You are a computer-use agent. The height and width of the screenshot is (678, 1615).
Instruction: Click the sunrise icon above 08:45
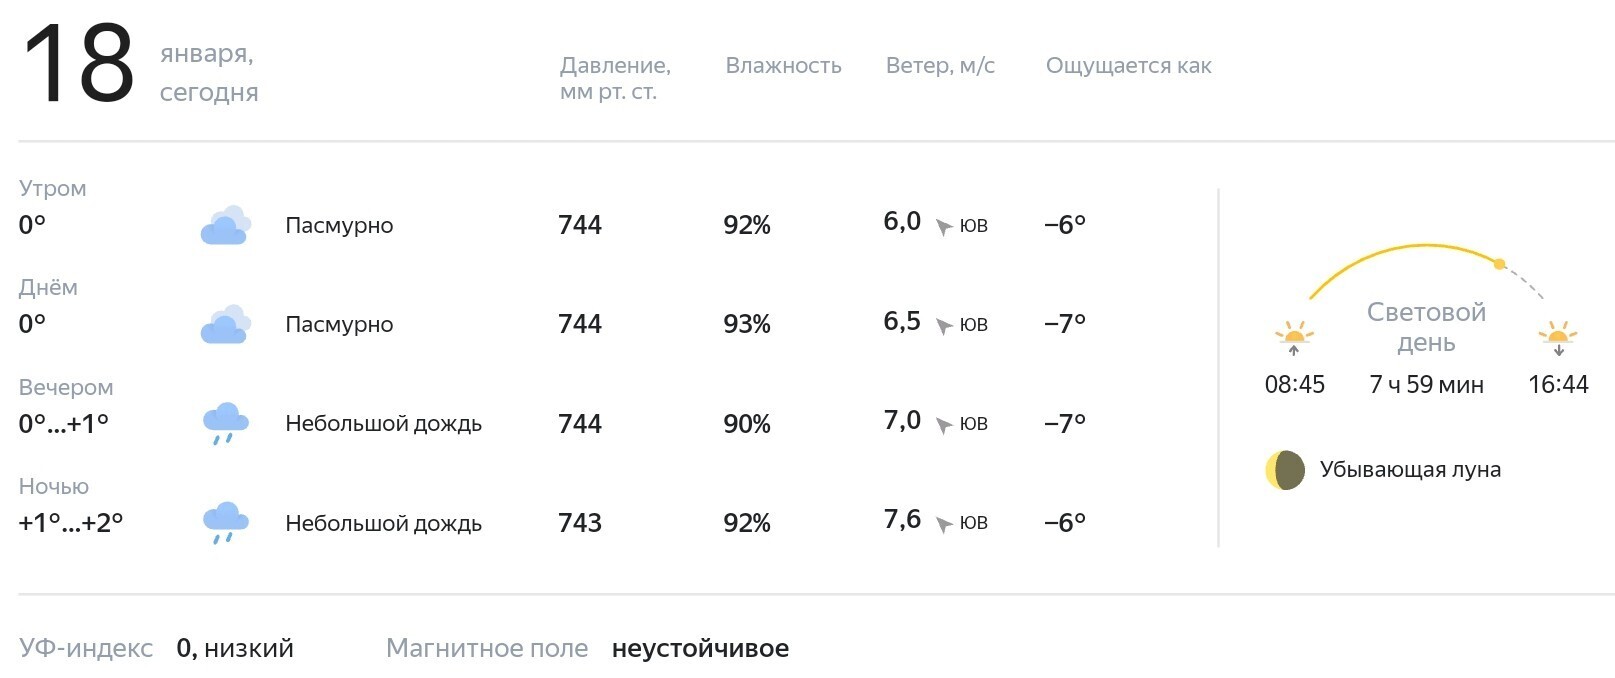coord(1294,338)
